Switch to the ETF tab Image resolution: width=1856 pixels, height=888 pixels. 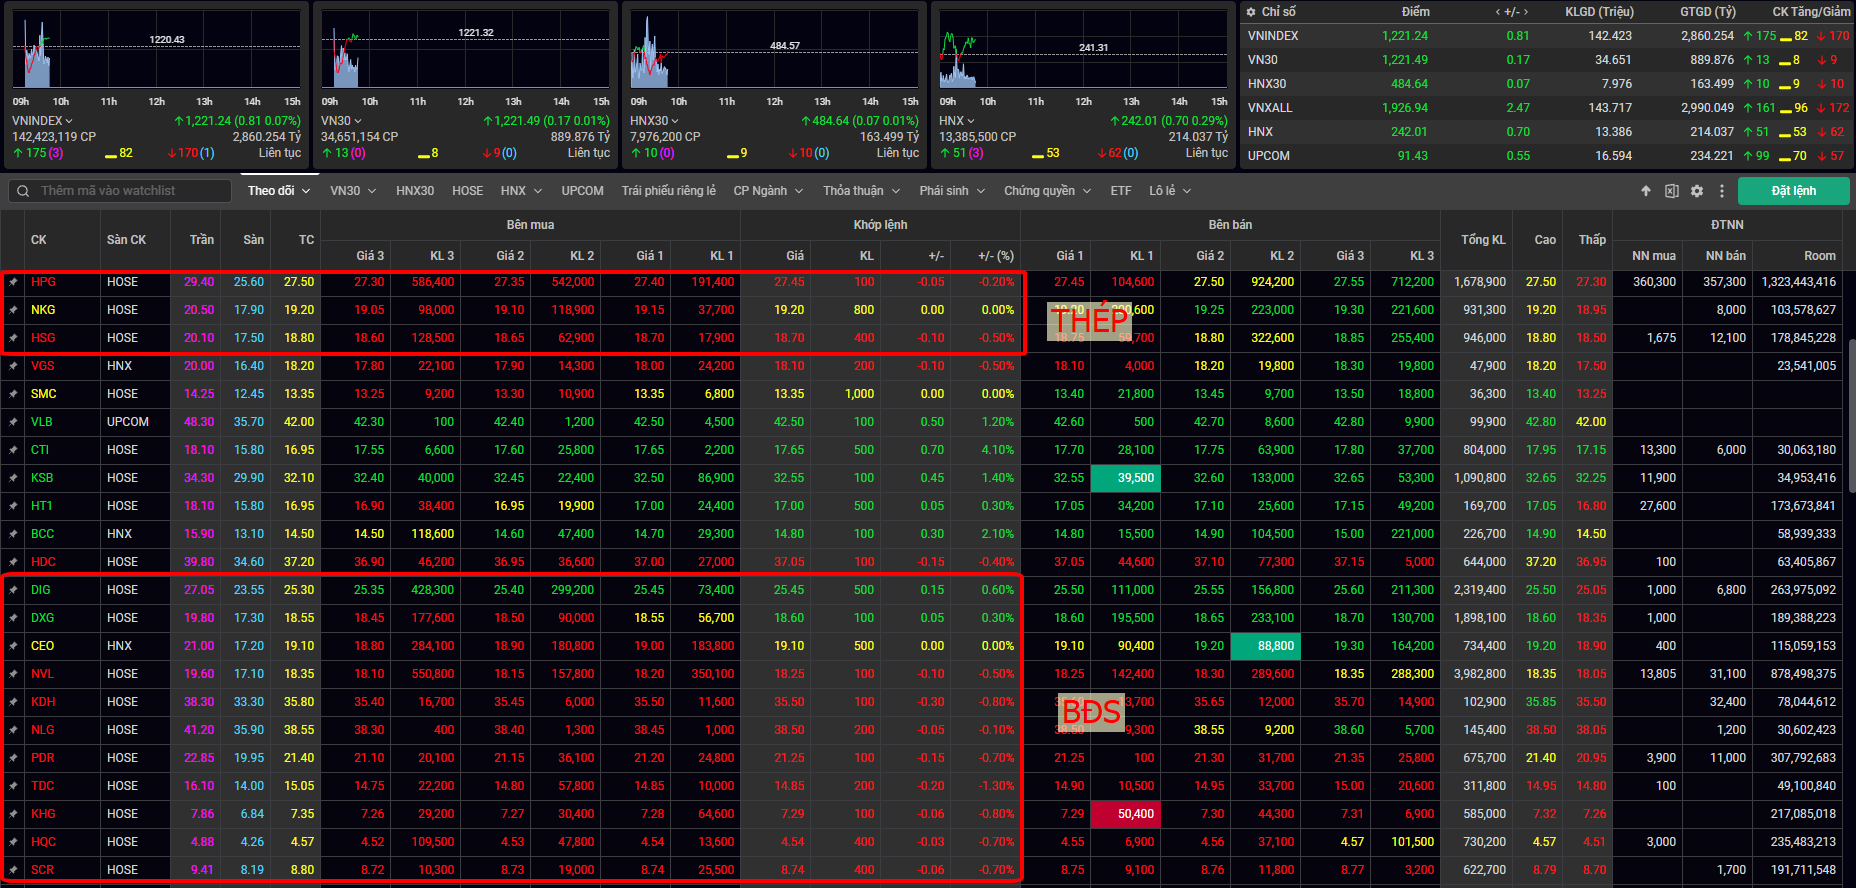click(1120, 191)
